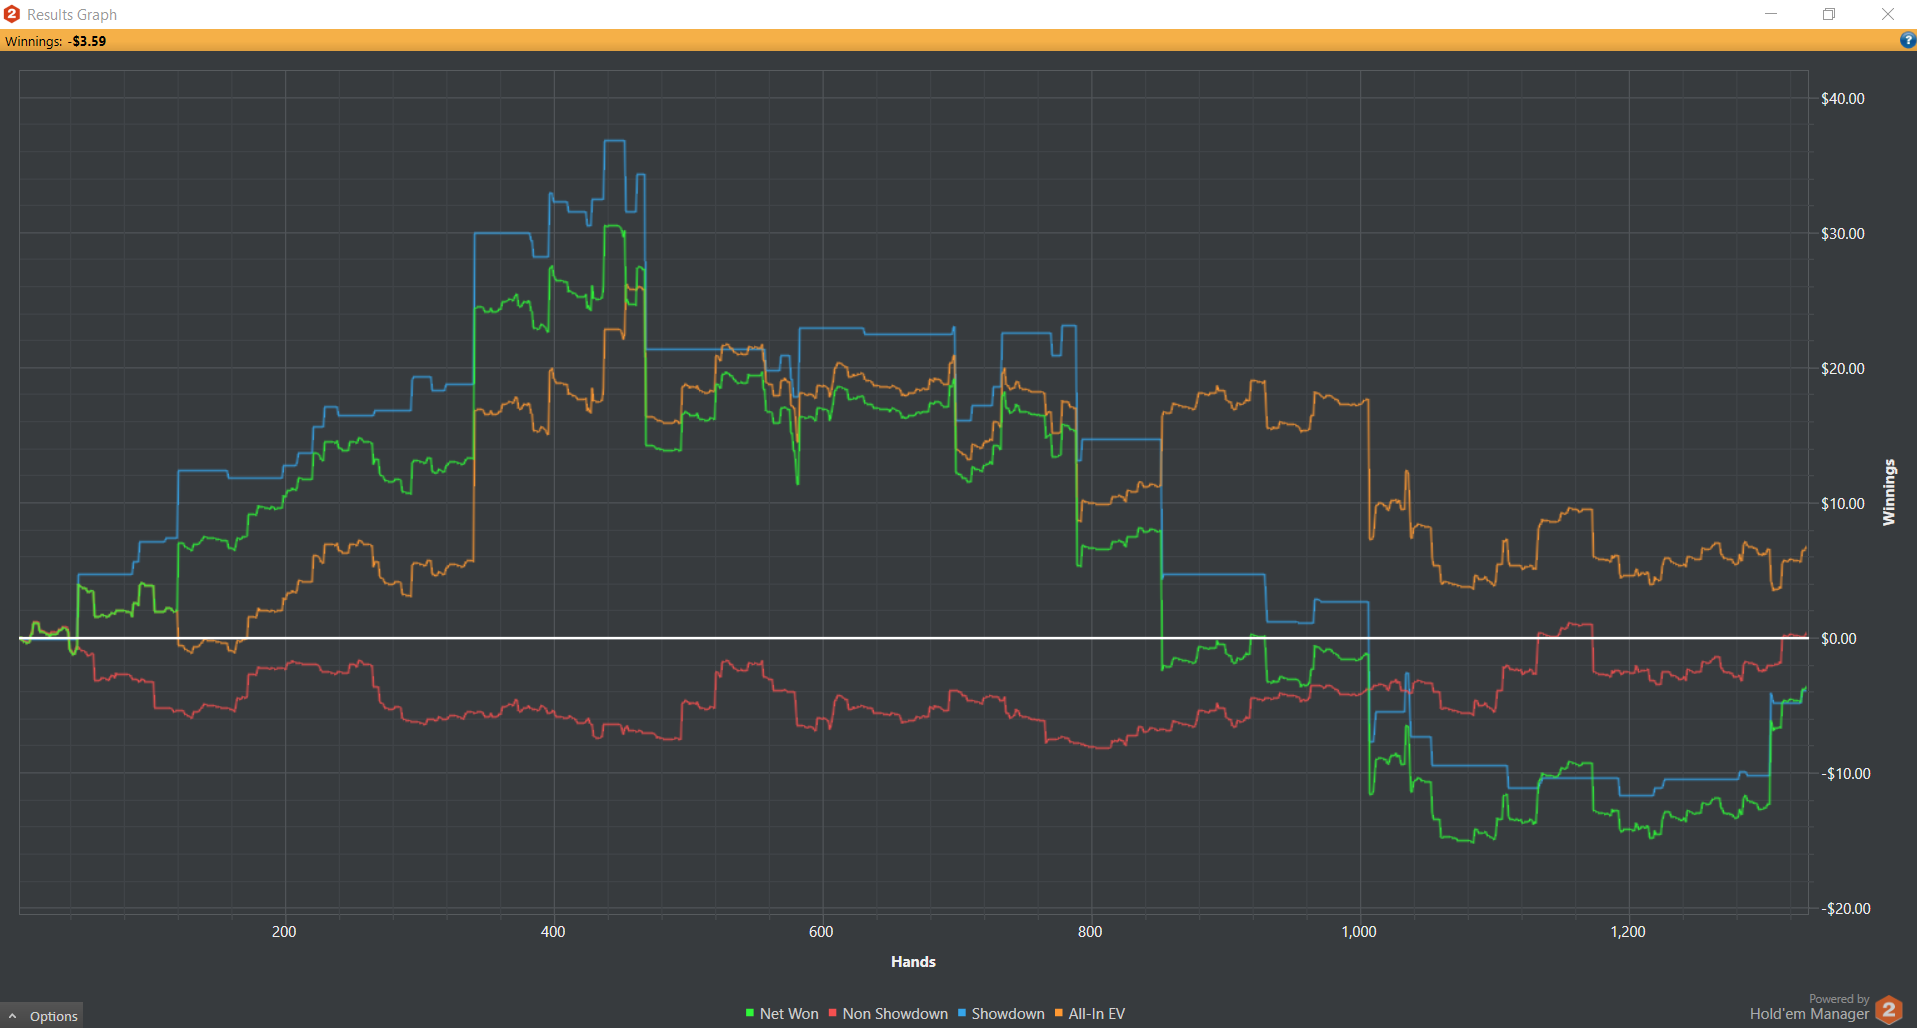Click the $20.00 axis label
1917x1028 pixels.
tap(1843, 369)
